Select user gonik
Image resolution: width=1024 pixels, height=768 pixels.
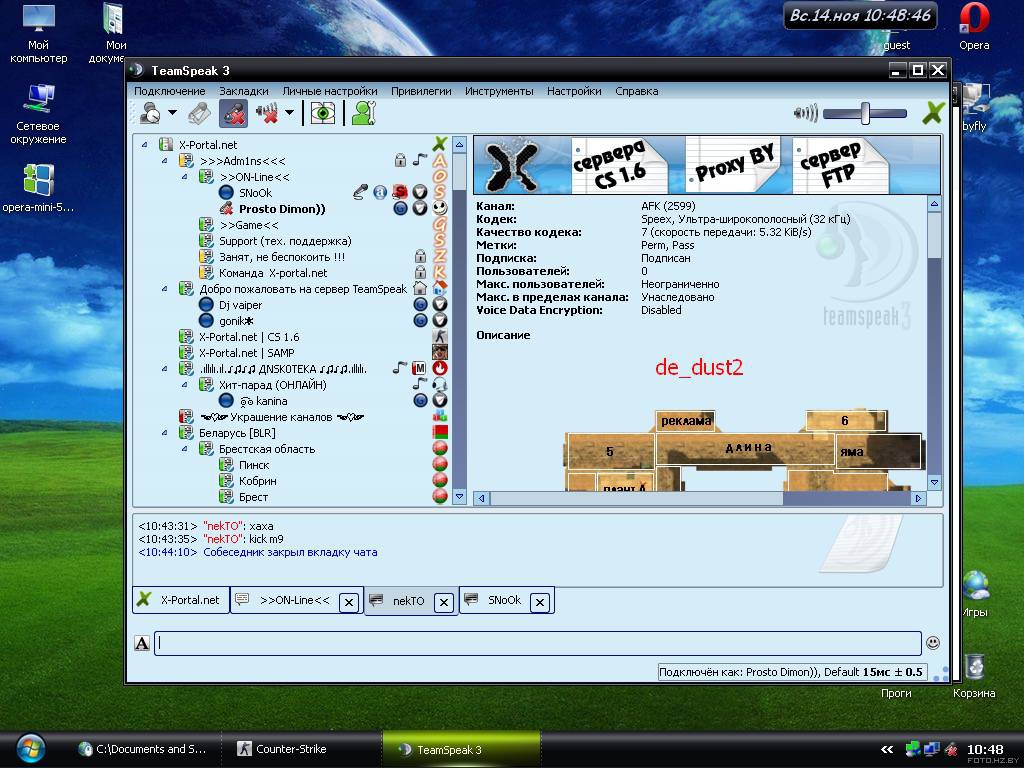[236, 321]
